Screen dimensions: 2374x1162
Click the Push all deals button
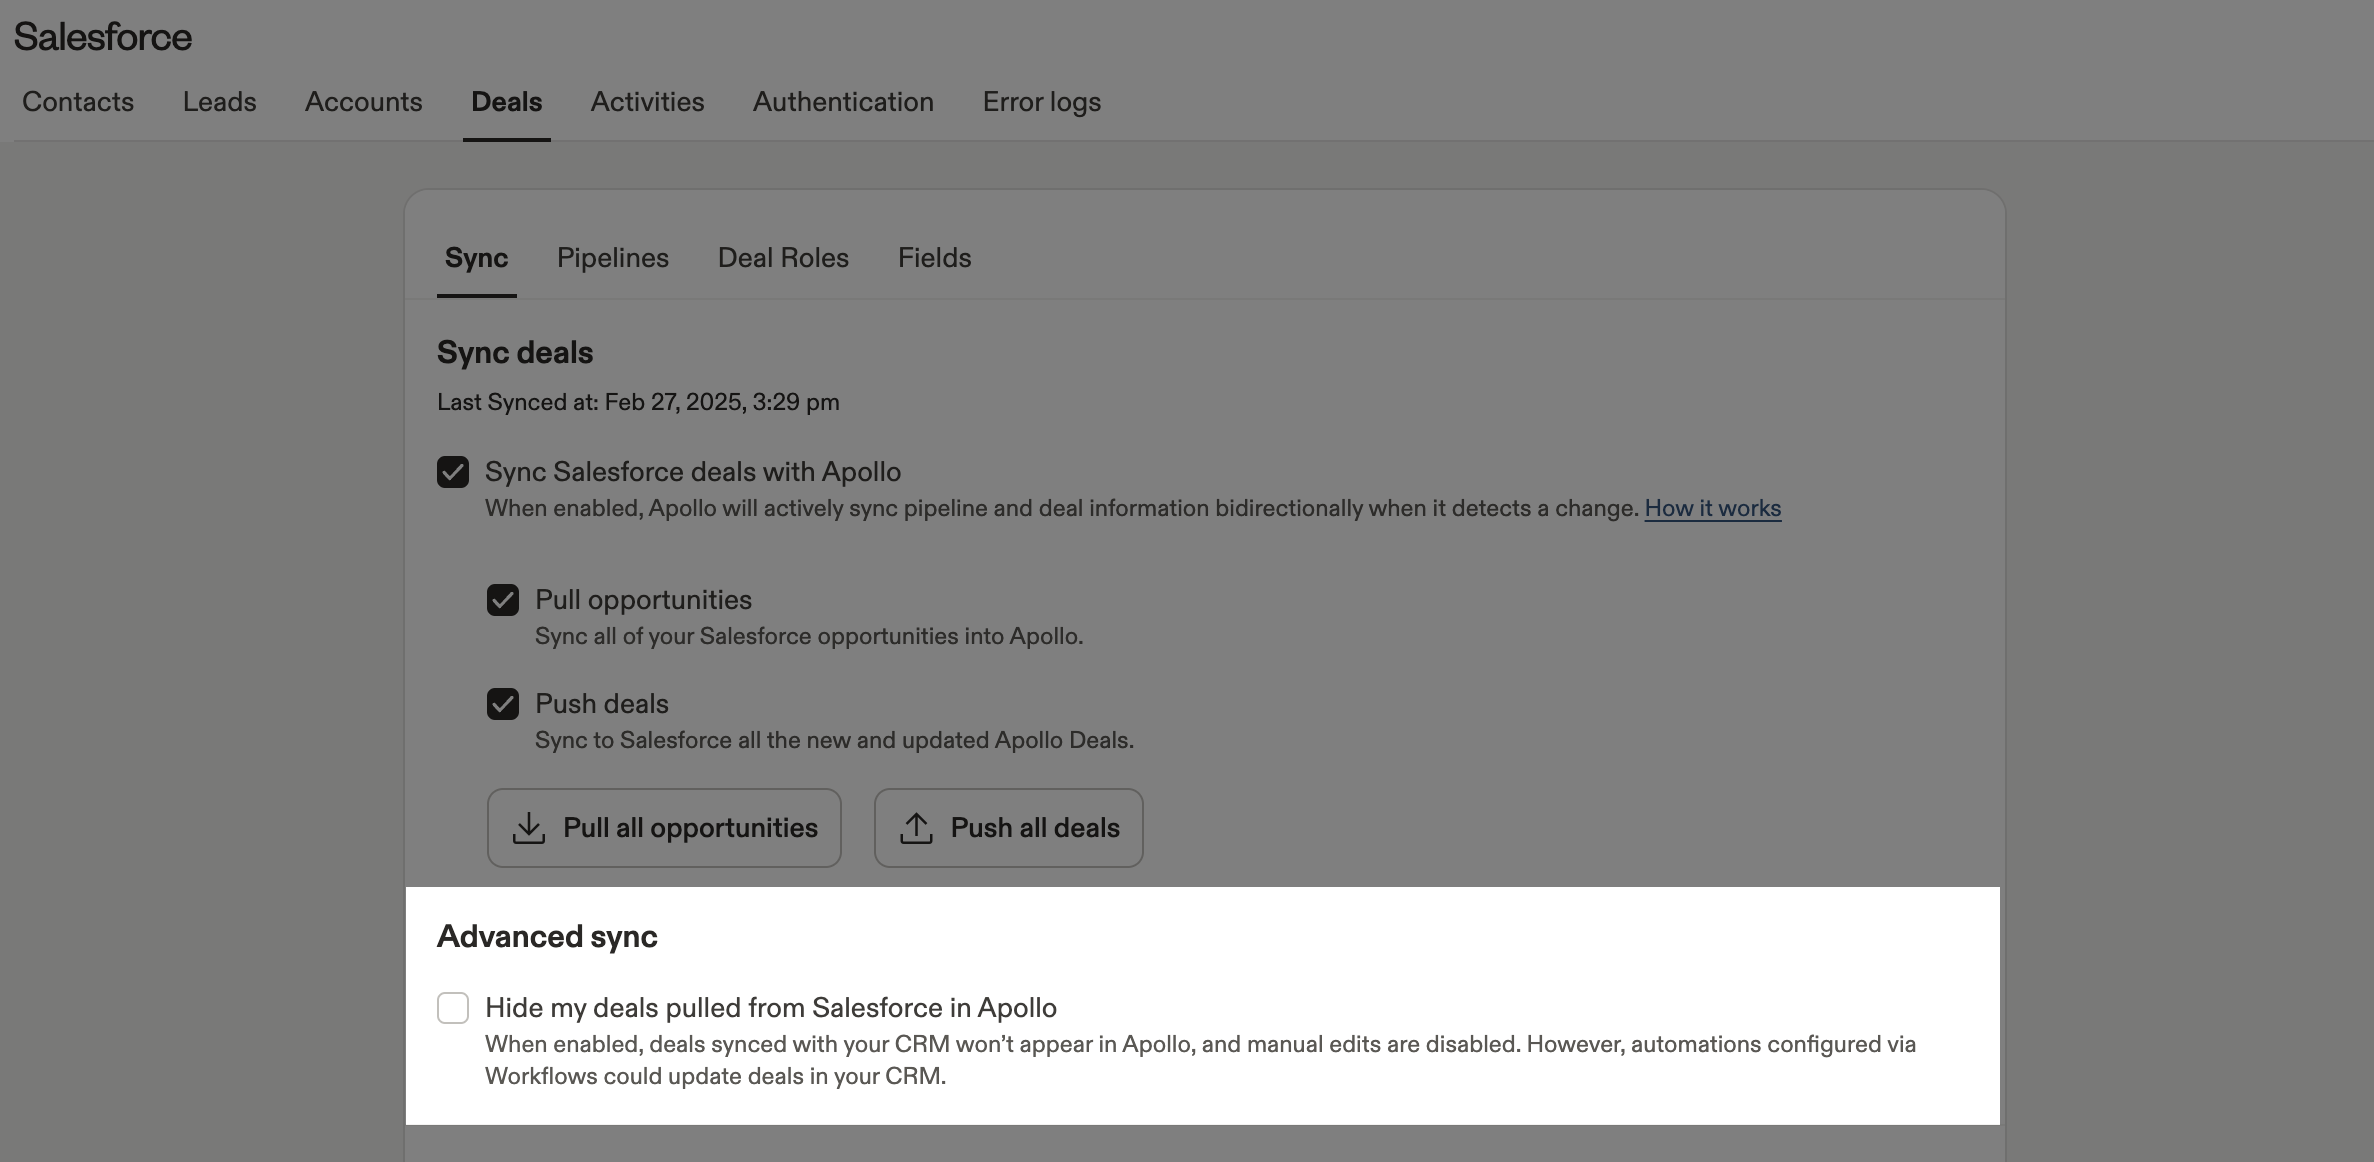click(x=1008, y=828)
